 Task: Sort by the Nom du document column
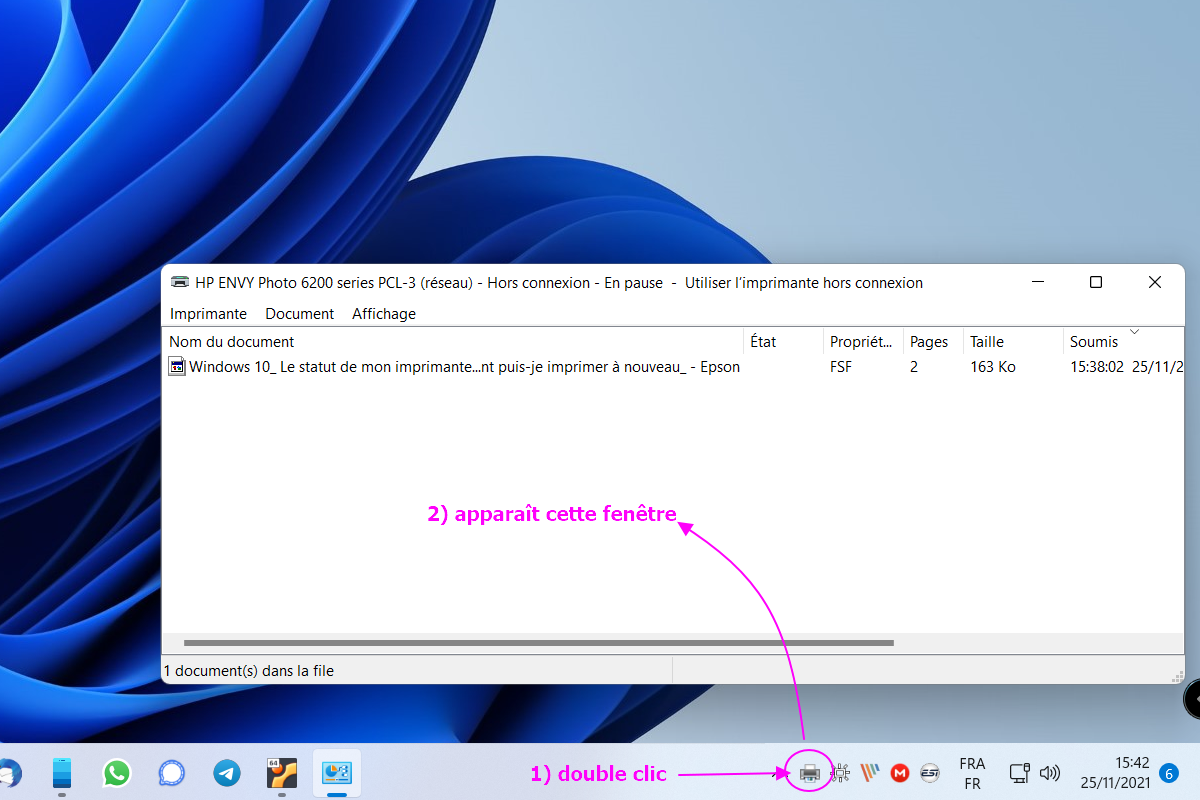[x=453, y=342]
